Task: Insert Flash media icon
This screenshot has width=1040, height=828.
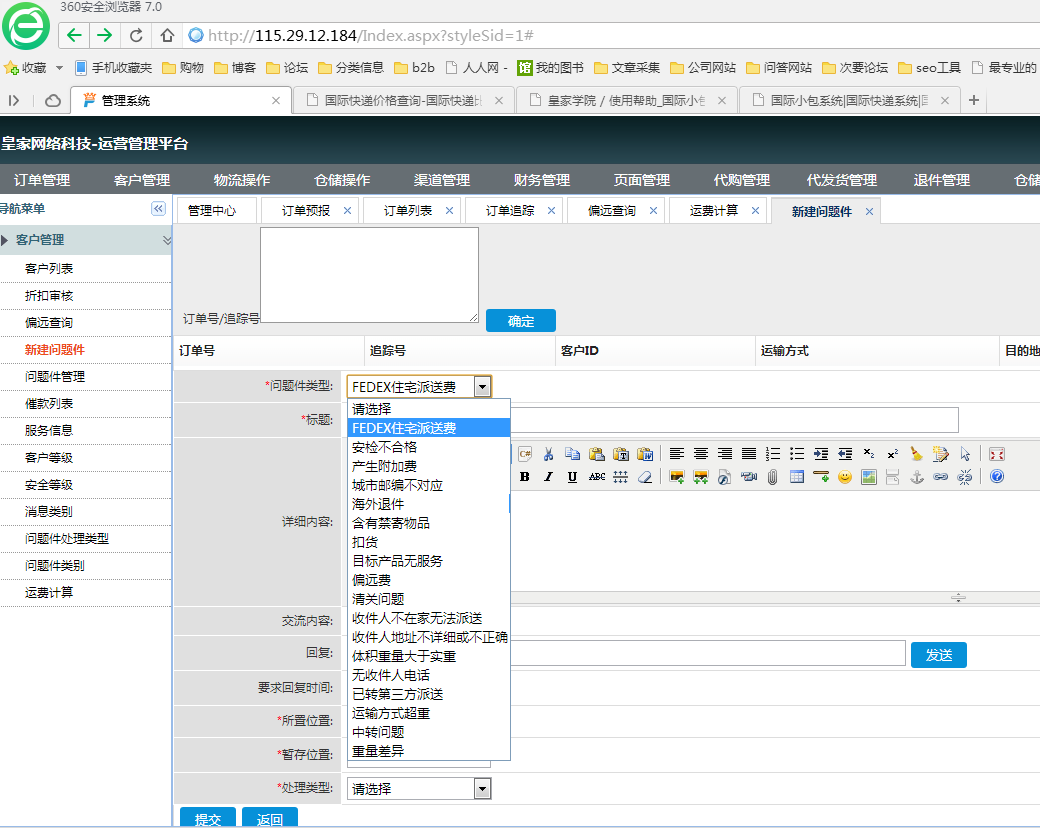Action: click(x=725, y=476)
